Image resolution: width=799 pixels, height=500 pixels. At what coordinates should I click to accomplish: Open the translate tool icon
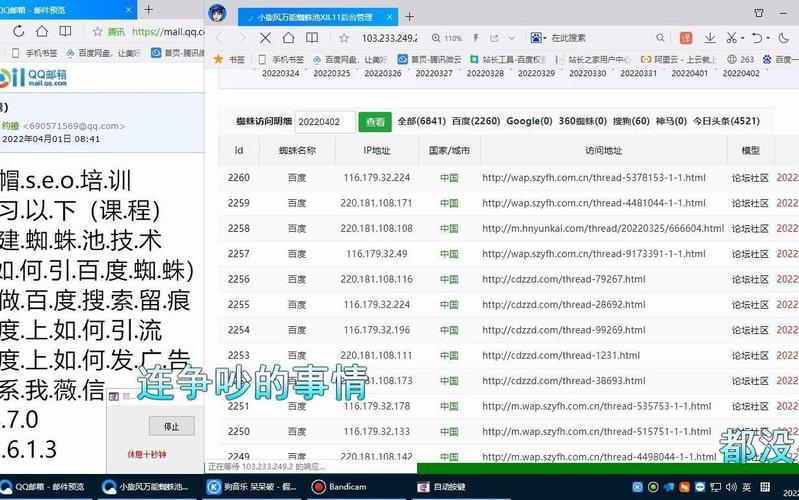click(x=686, y=38)
